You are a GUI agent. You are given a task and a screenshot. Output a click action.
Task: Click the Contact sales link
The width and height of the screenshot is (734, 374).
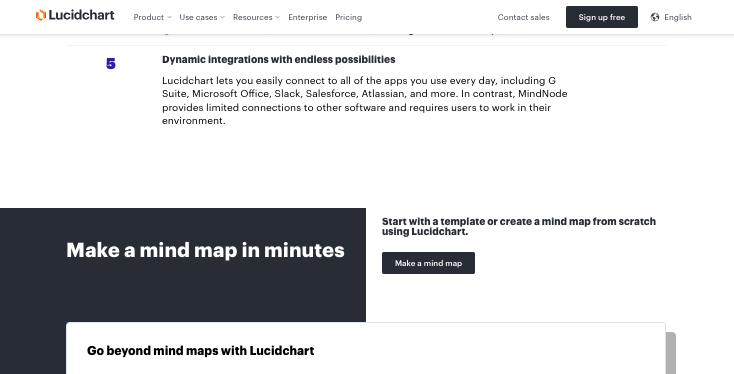(523, 17)
